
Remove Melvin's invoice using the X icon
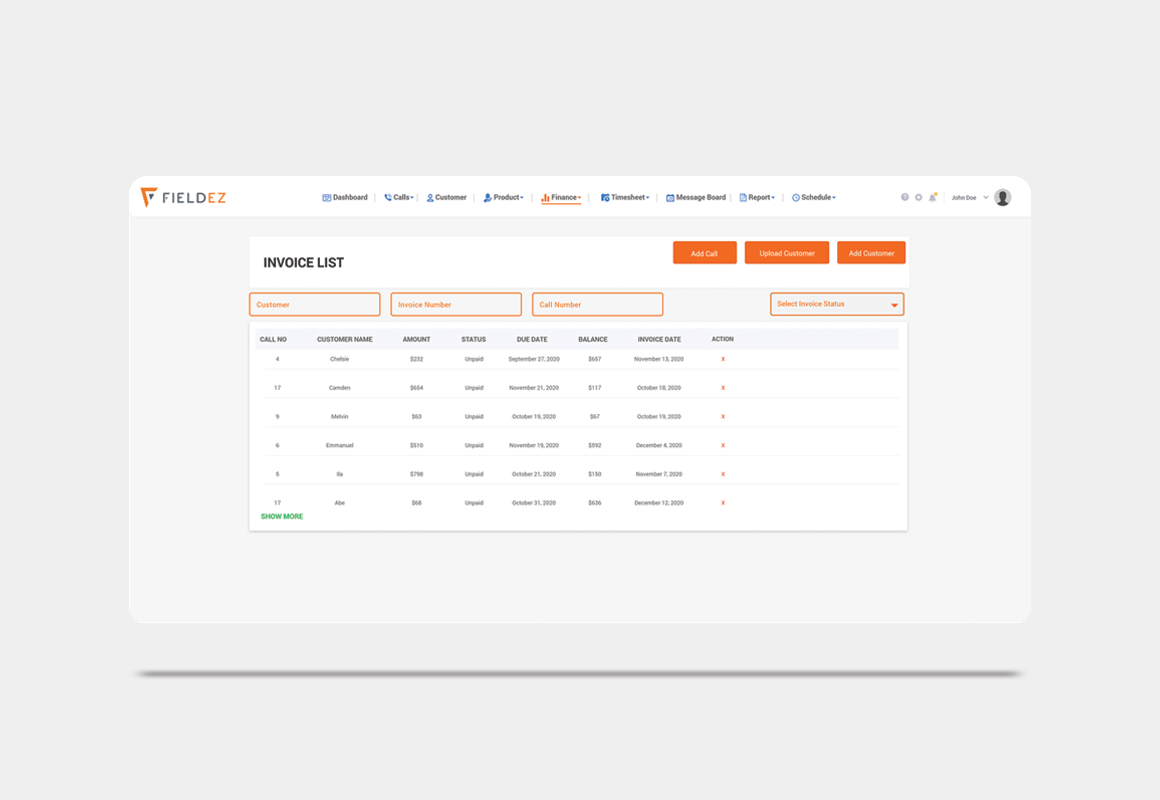tap(723, 417)
